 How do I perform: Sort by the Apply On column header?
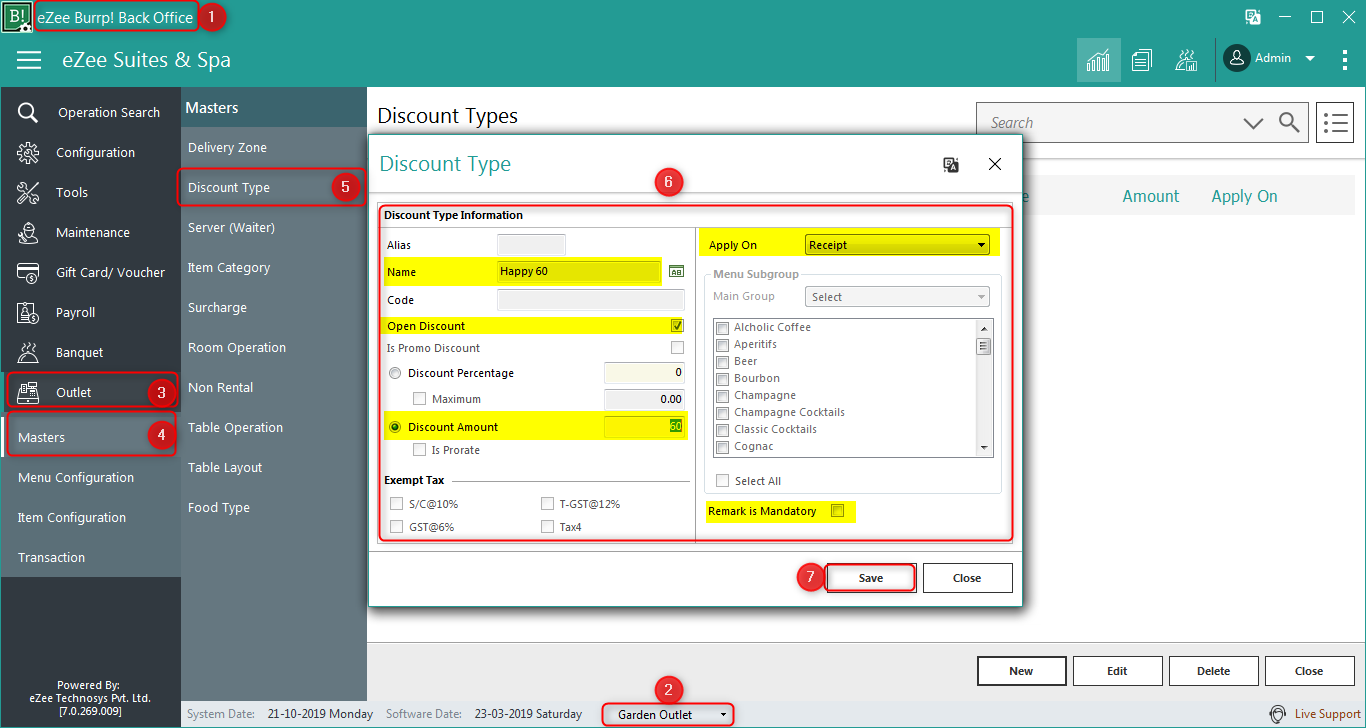click(1244, 196)
